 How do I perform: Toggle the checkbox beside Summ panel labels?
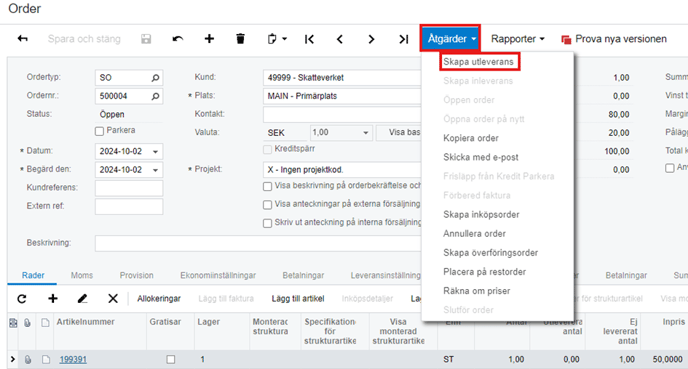tap(670, 168)
